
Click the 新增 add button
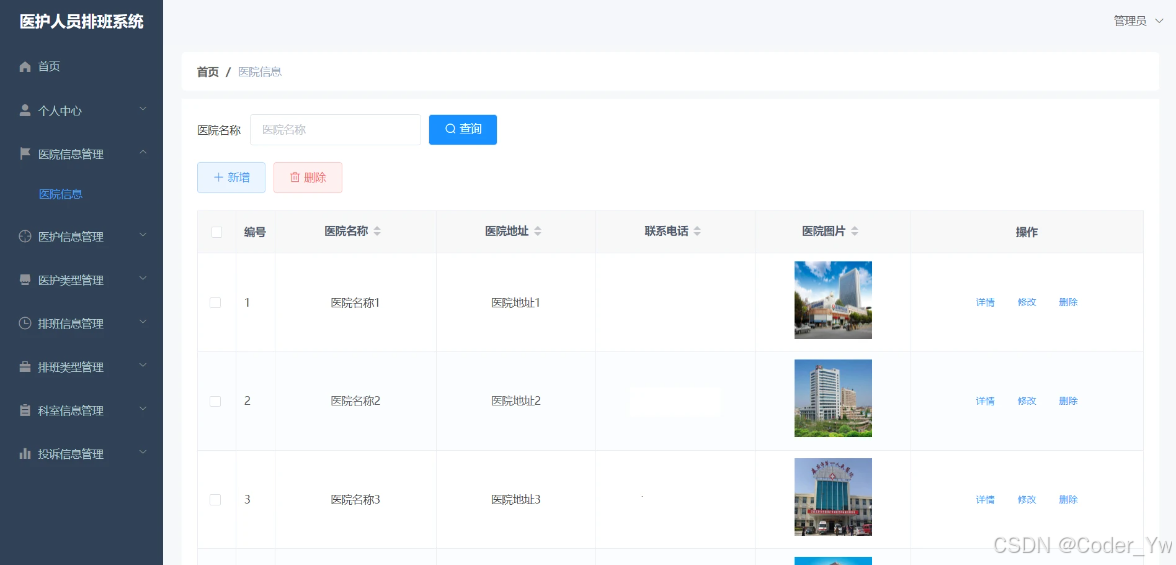pos(231,177)
